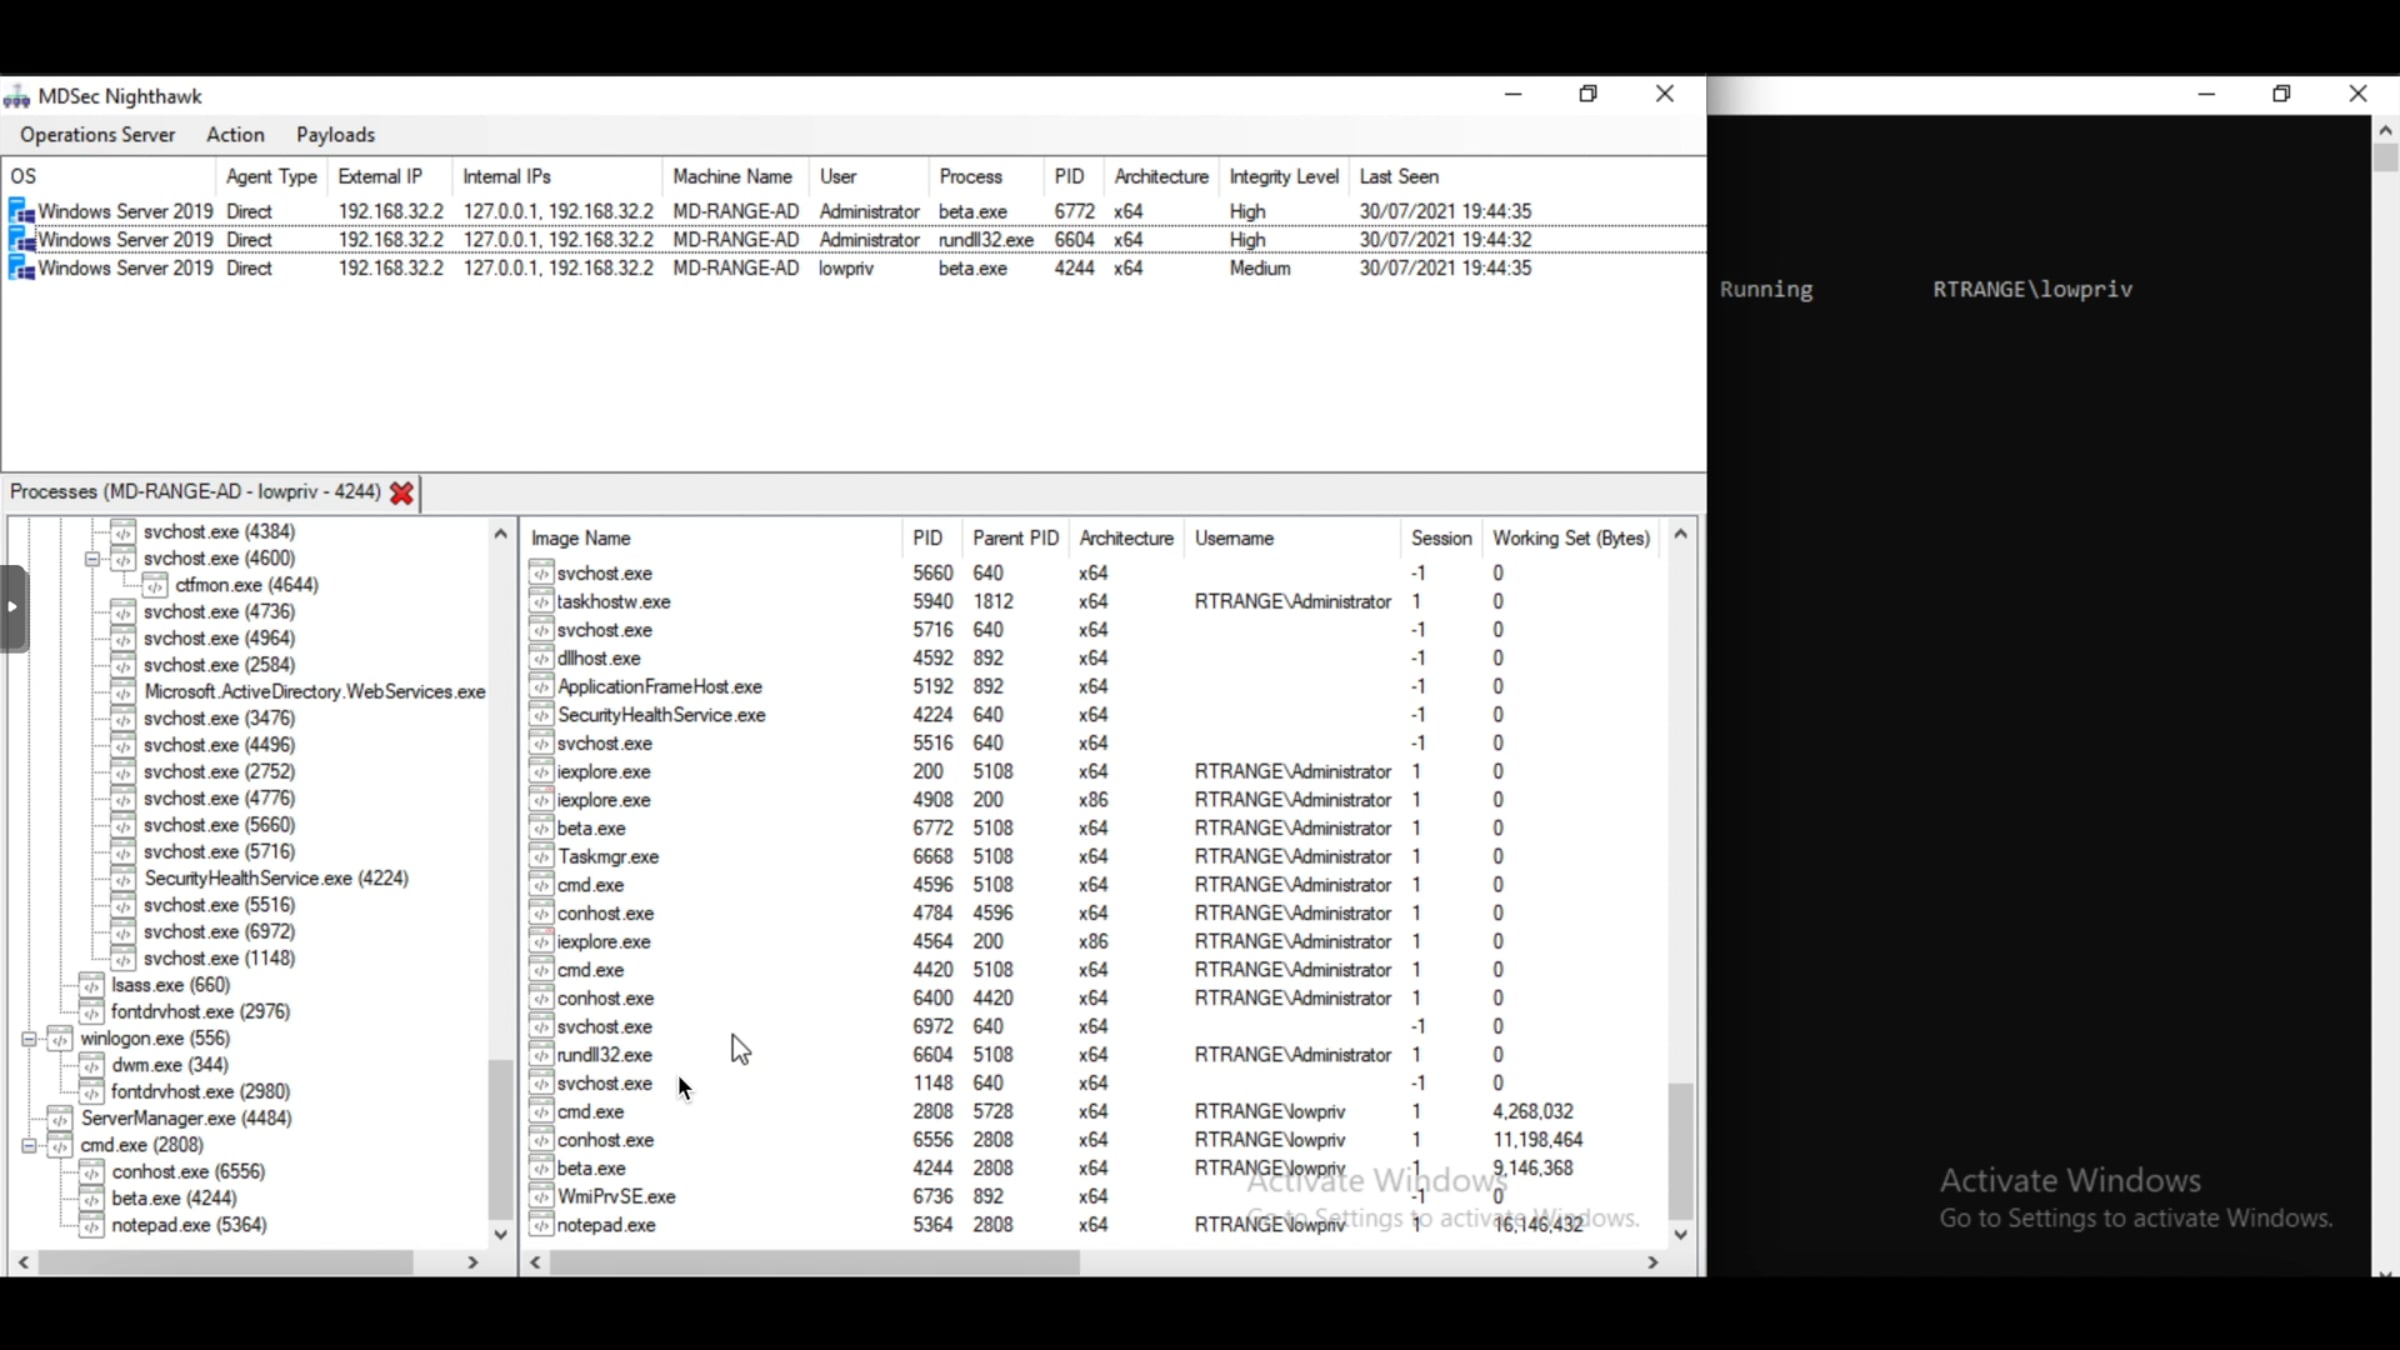
Task: Click tree icon of ctfmon.exe (4644)
Action: [x=155, y=585]
